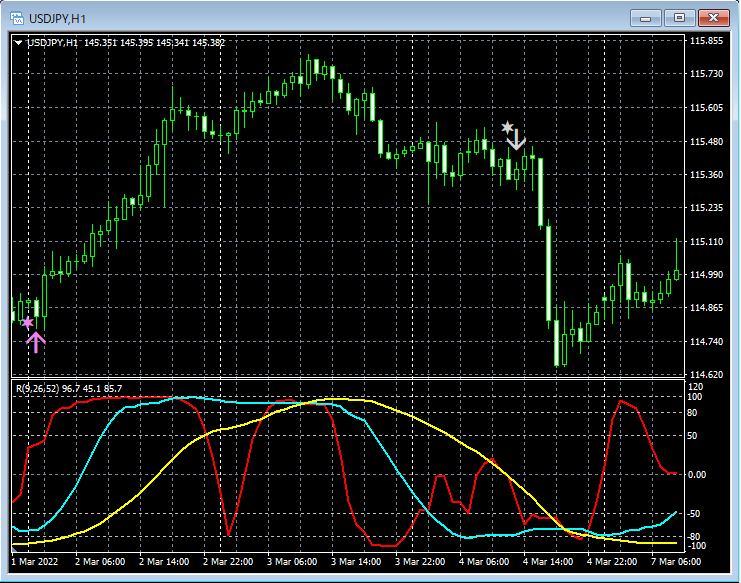Minimize the USDJPY,H1 chart window
This screenshot has height=583, width=741.
645,18
